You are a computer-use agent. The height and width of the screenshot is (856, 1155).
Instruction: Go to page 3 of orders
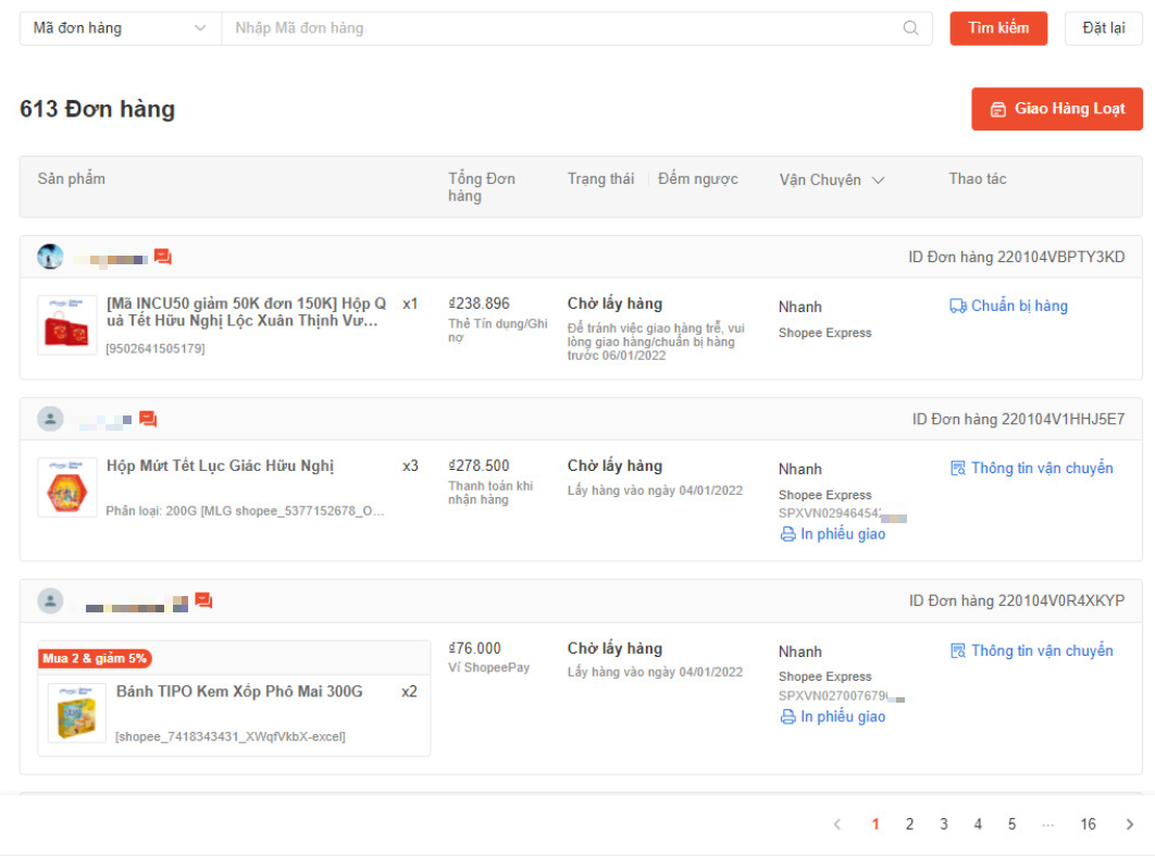944,824
